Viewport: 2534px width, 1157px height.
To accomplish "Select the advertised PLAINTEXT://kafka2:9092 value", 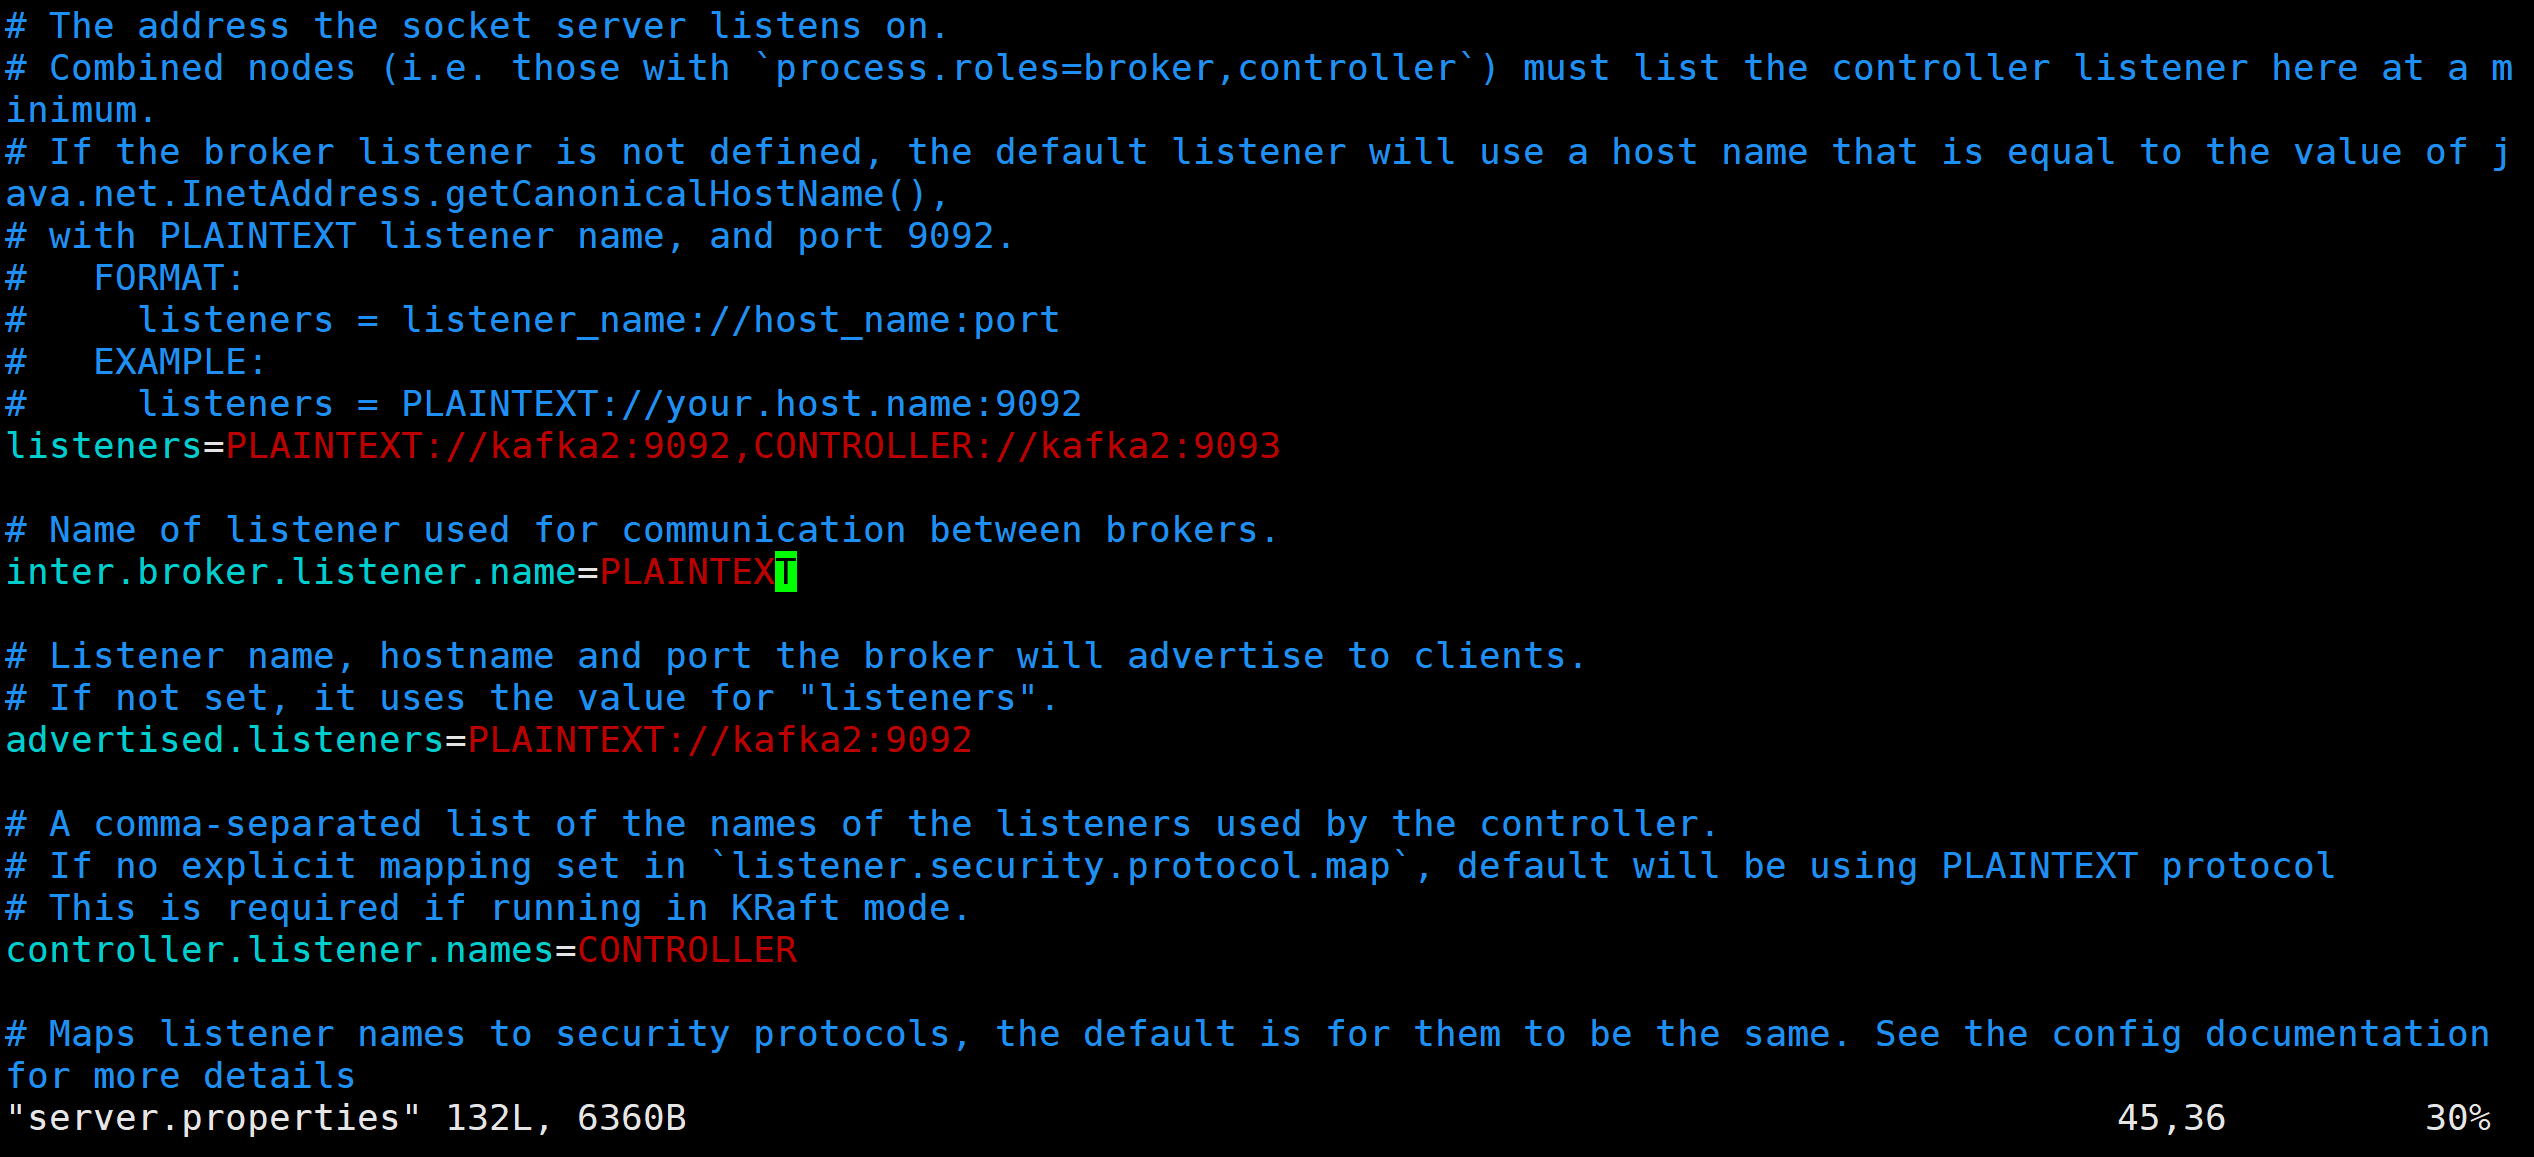I will click(x=720, y=740).
